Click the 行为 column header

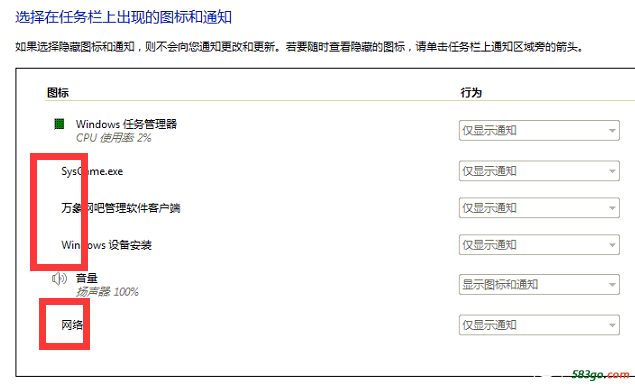click(x=471, y=93)
